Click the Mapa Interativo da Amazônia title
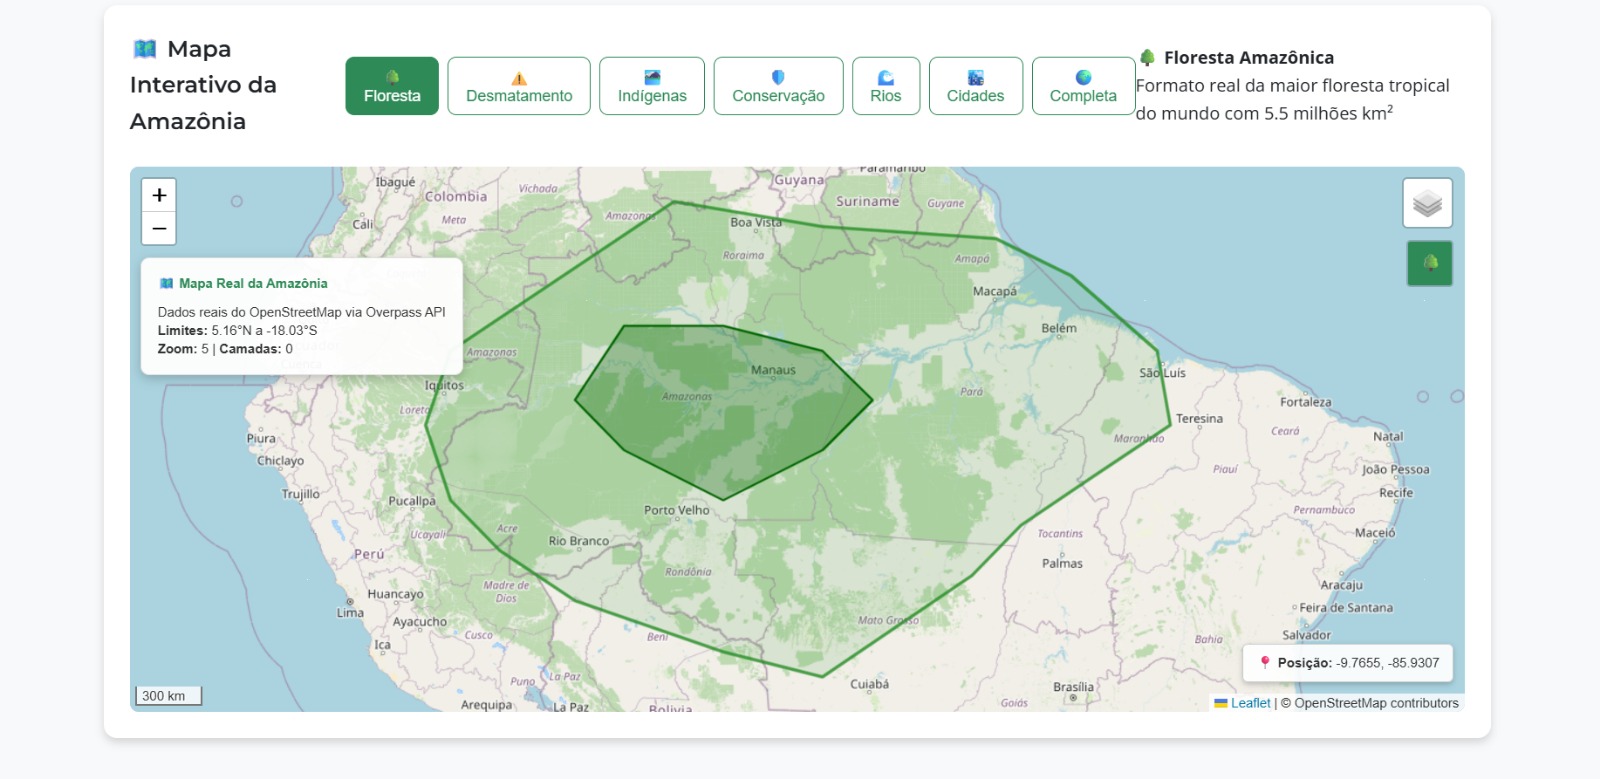 (x=203, y=85)
